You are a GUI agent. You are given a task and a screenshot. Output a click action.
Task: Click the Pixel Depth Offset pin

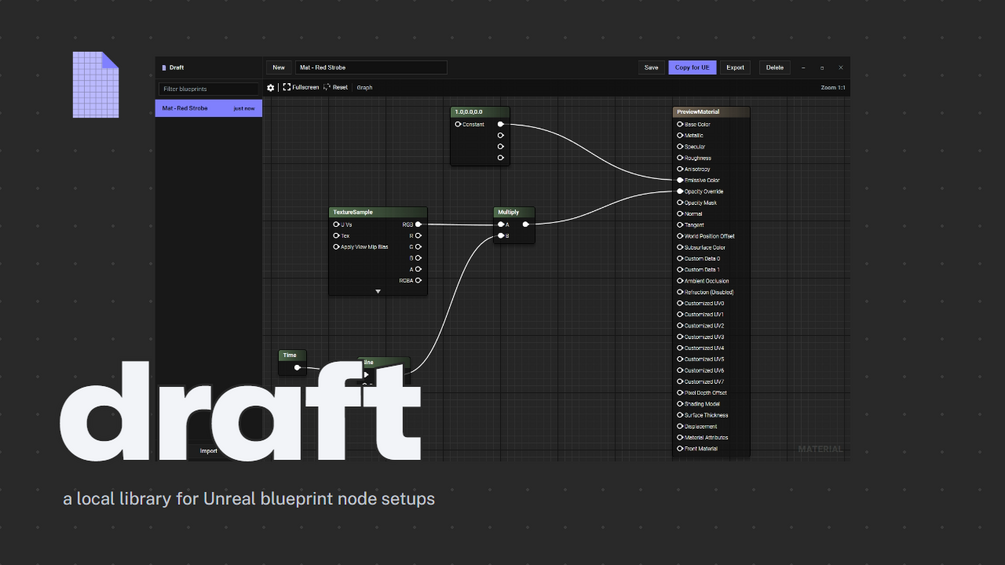(x=680, y=393)
